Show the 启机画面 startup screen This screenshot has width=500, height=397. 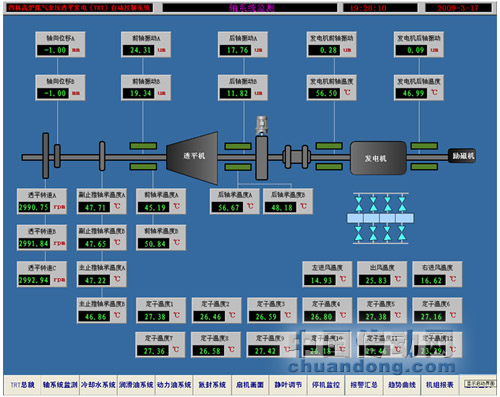(250, 385)
